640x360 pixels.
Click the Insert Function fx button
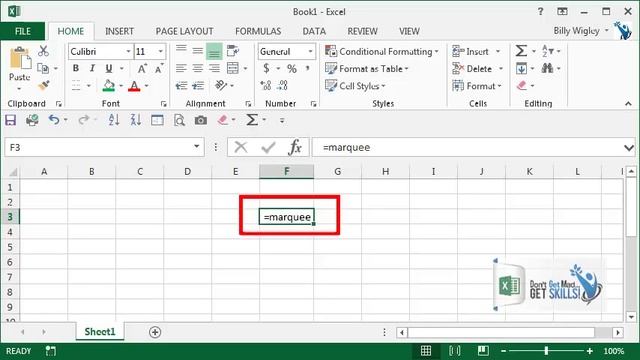coord(295,147)
